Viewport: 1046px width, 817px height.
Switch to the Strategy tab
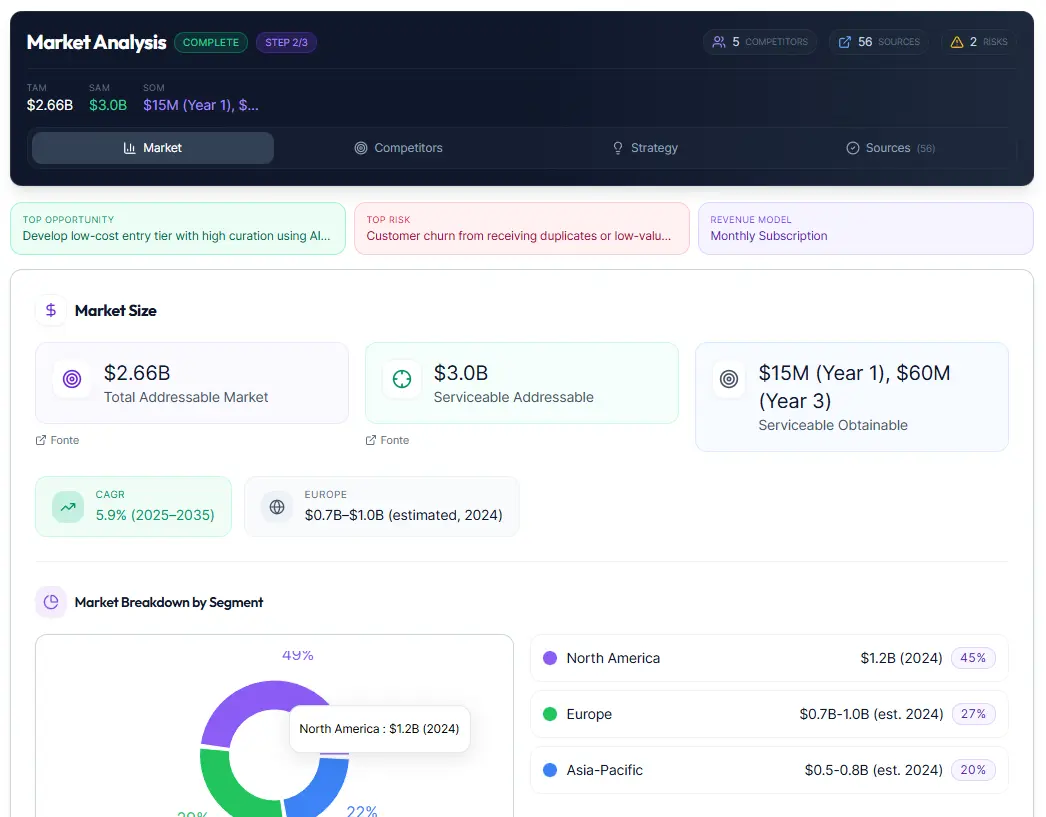[645, 148]
